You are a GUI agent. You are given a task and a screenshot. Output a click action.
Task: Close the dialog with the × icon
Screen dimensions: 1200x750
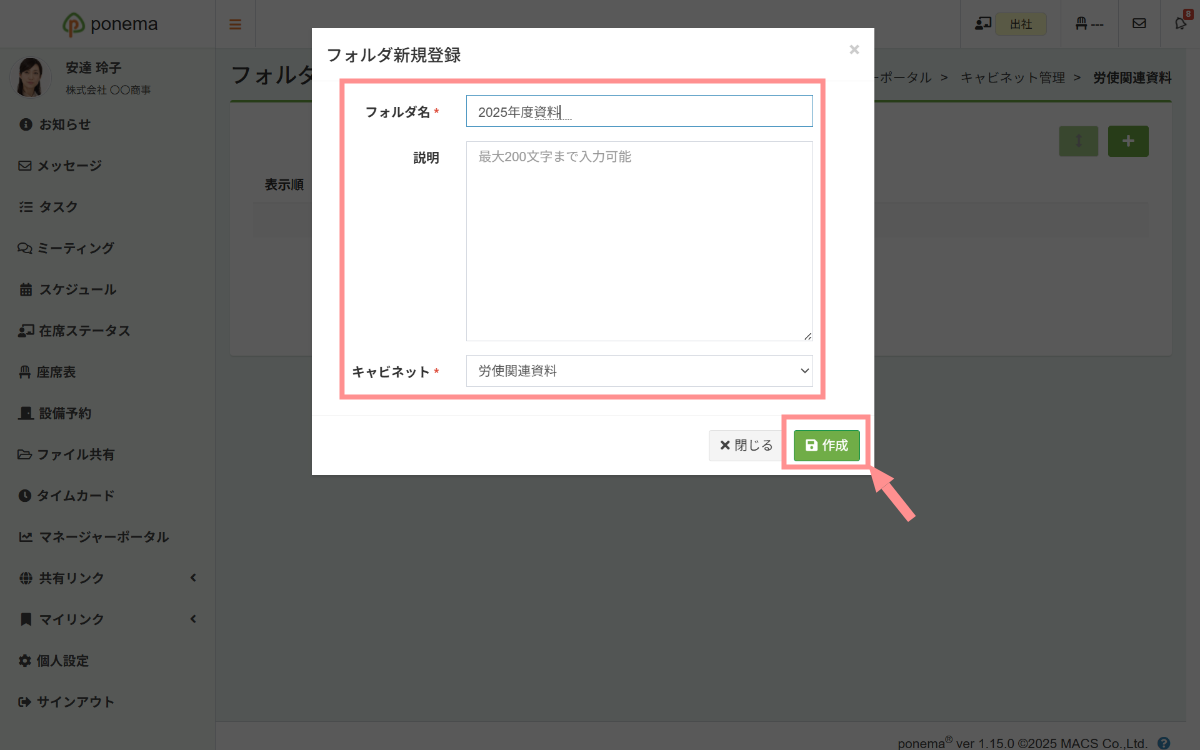tap(854, 49)
